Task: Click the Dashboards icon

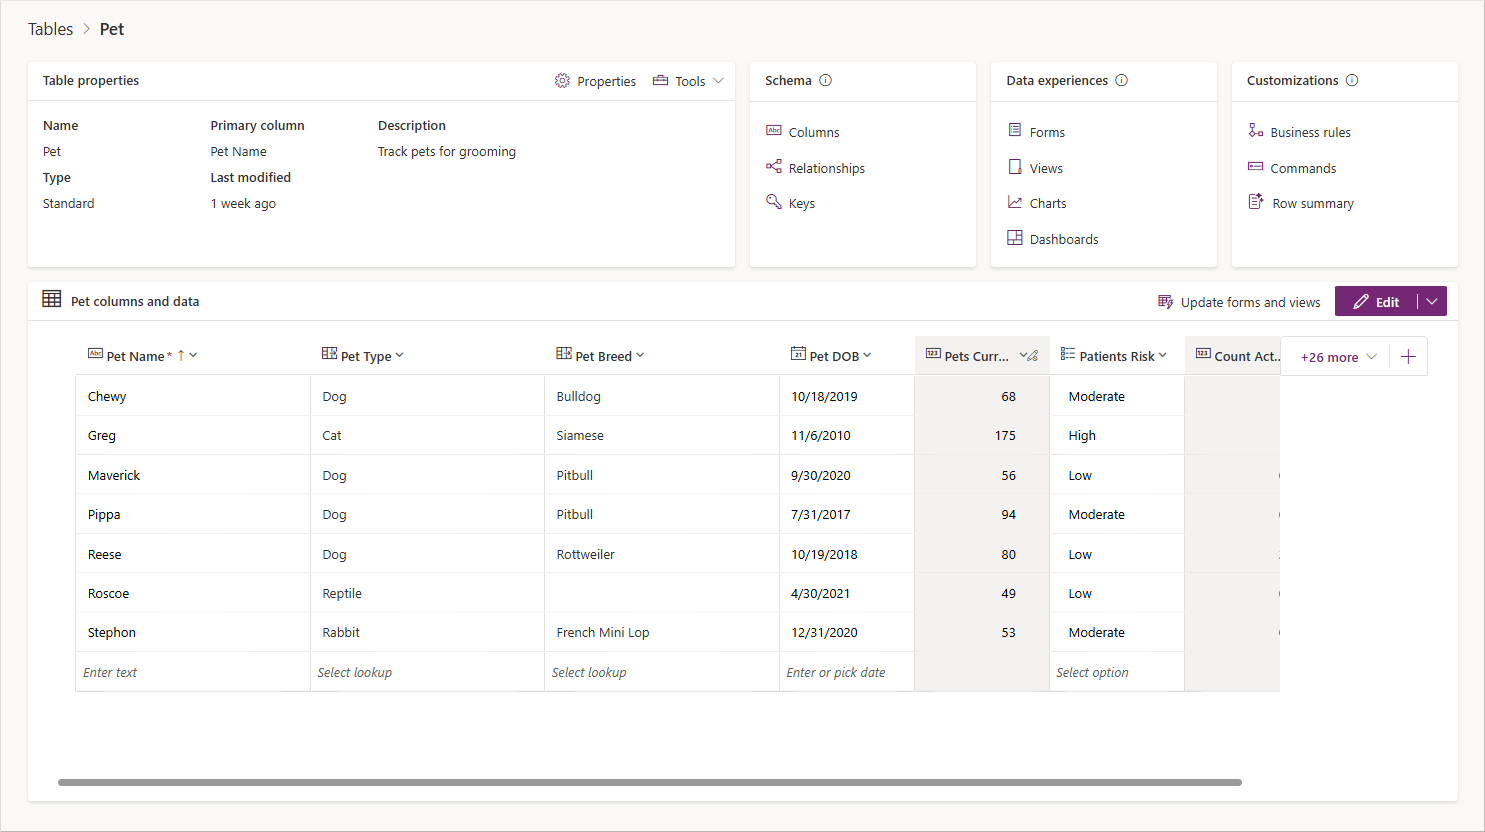Action: [x=1015, y=238]
